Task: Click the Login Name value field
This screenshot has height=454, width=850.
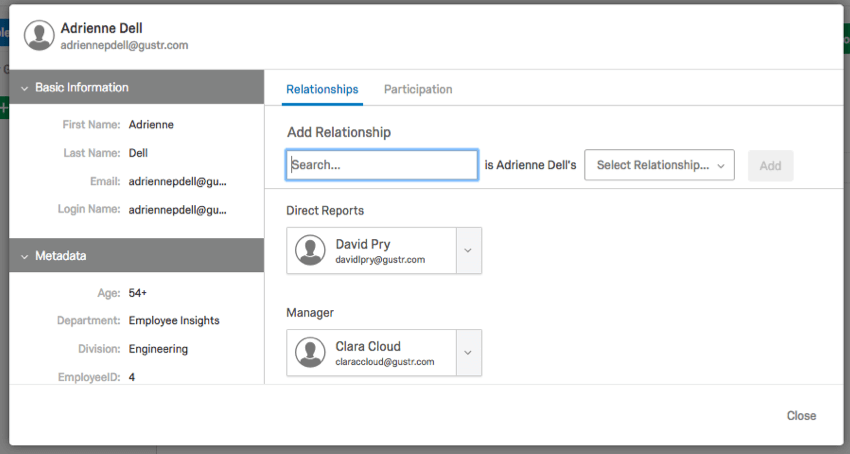Action: (178, 210)
